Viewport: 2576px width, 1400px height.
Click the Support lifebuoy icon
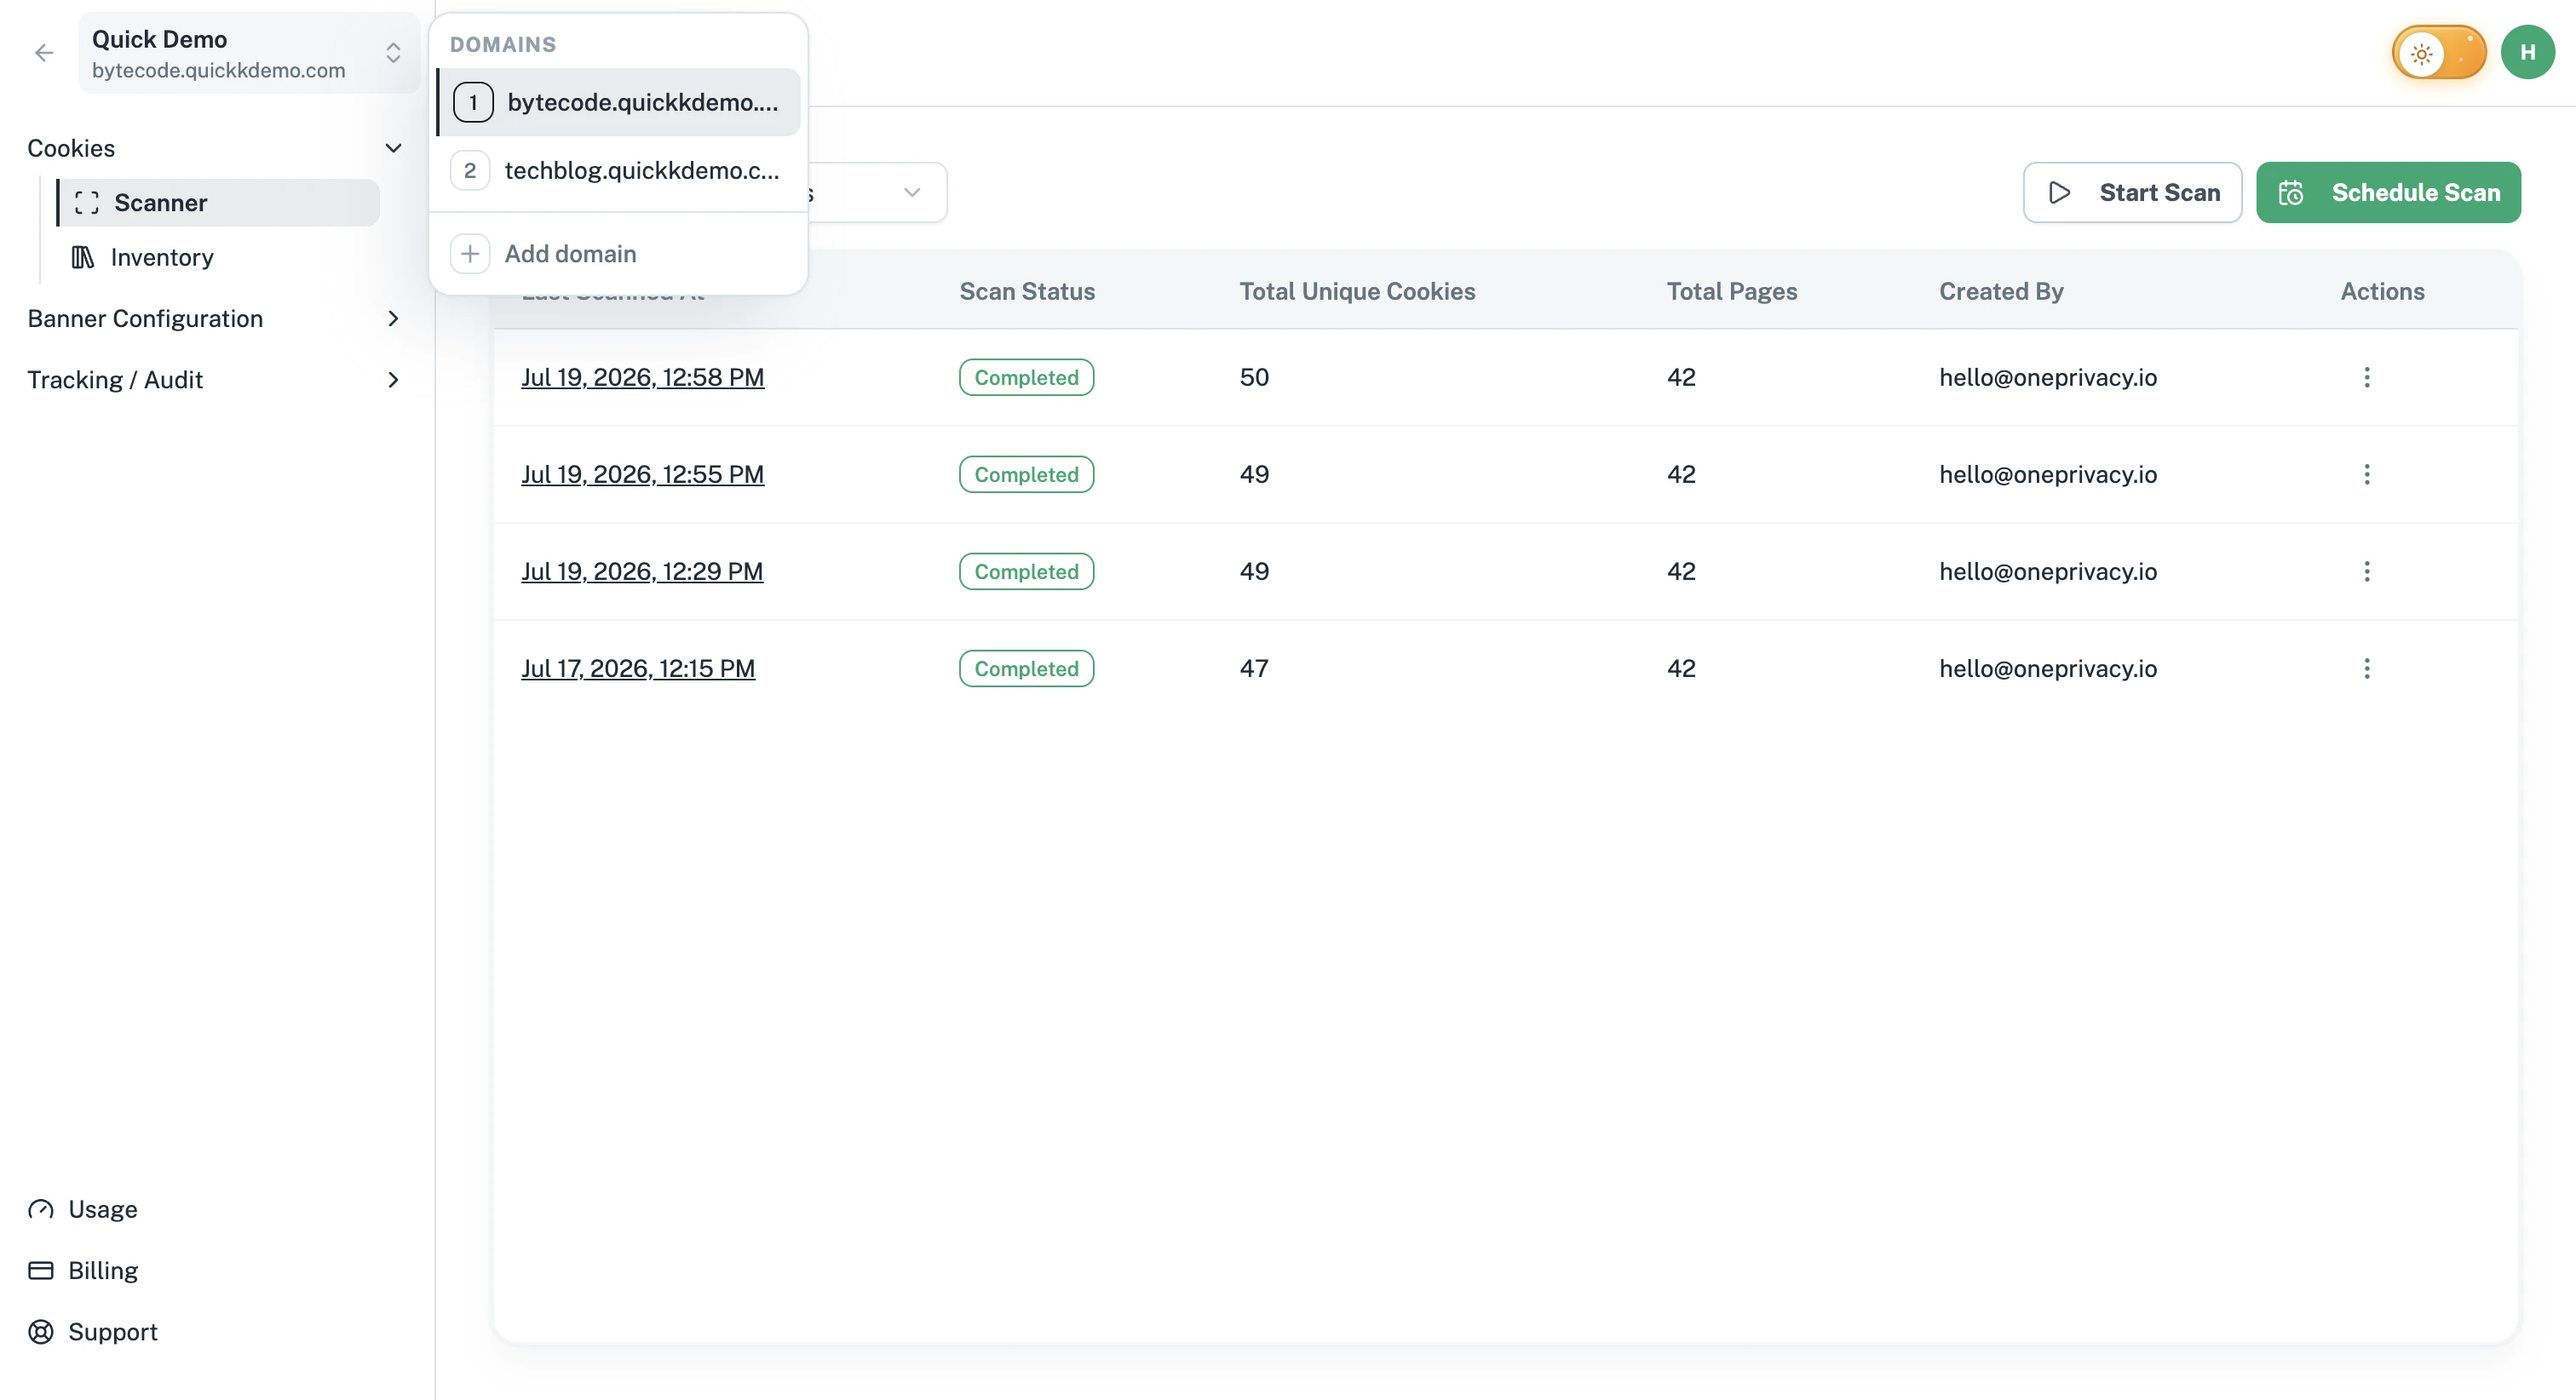click(41, 1332)
